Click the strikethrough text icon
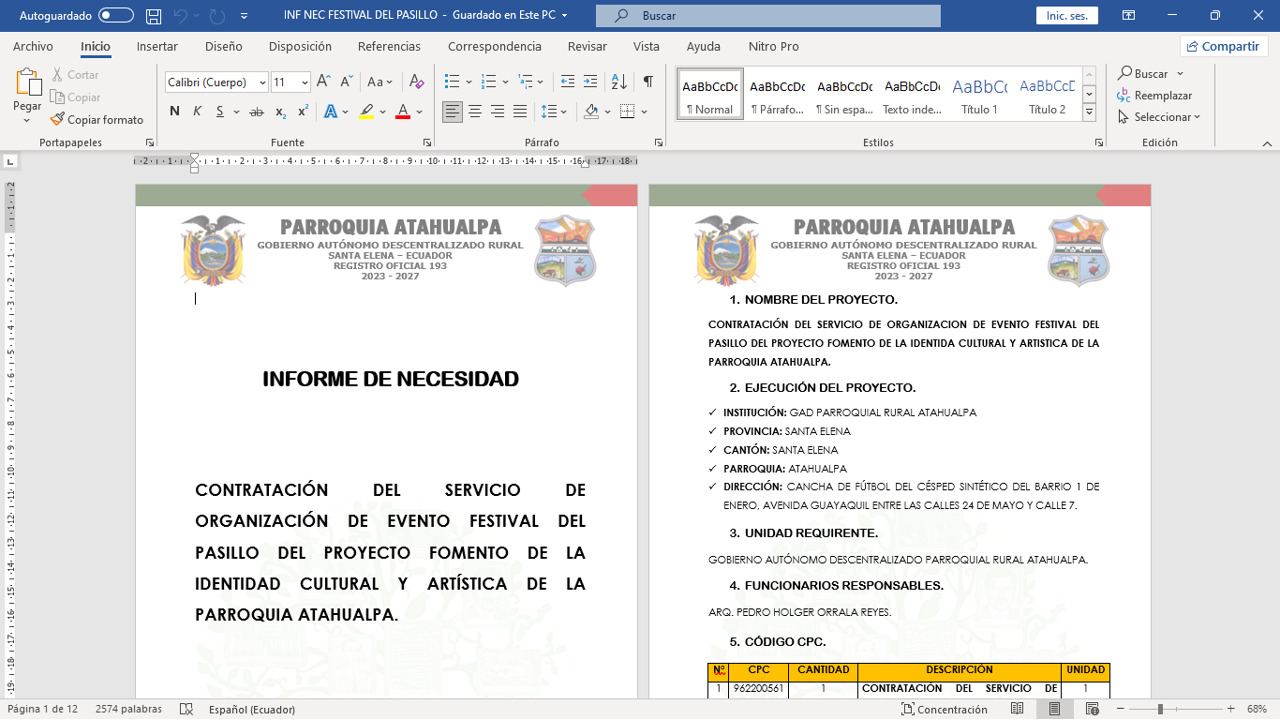The image size is (1280, 720). pos(257,112)
